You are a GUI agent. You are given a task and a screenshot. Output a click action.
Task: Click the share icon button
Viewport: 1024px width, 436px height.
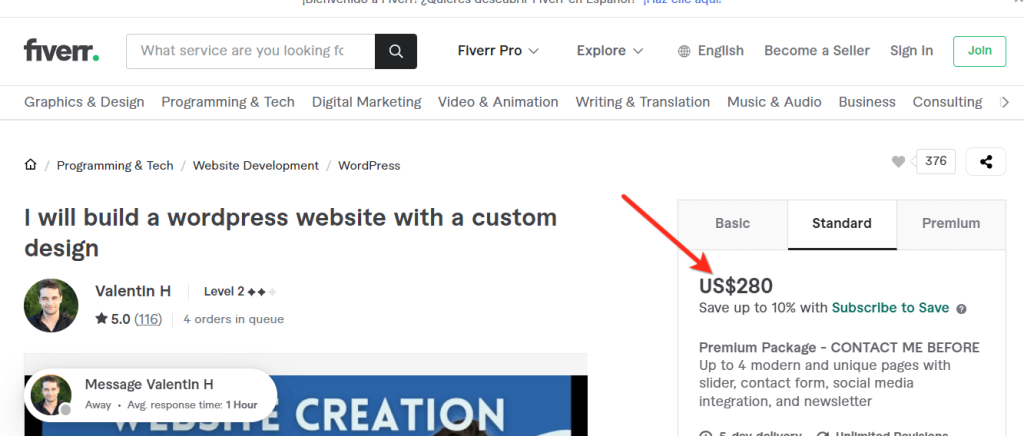(x=986, y=162)
